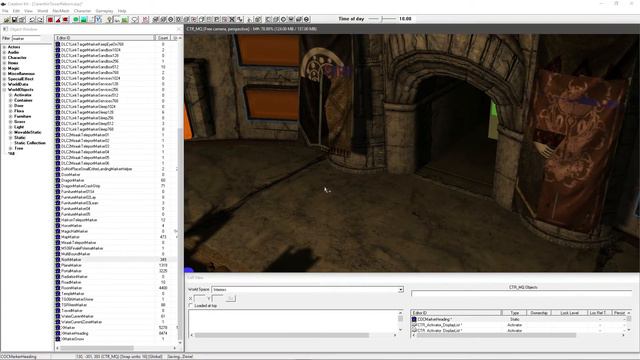Click the pink toolbar icon after speech bubble

(x=145, y=19)
